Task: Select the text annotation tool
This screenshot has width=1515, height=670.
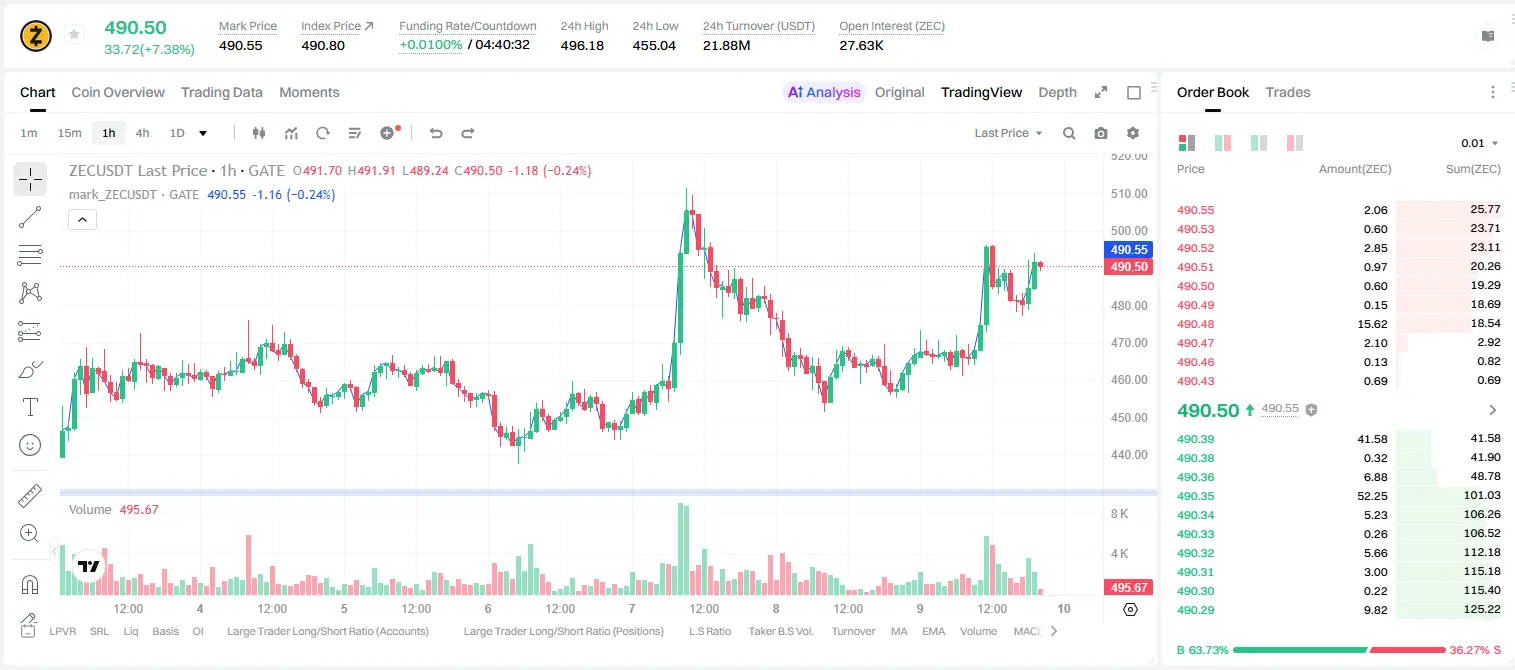Action: 30,407
